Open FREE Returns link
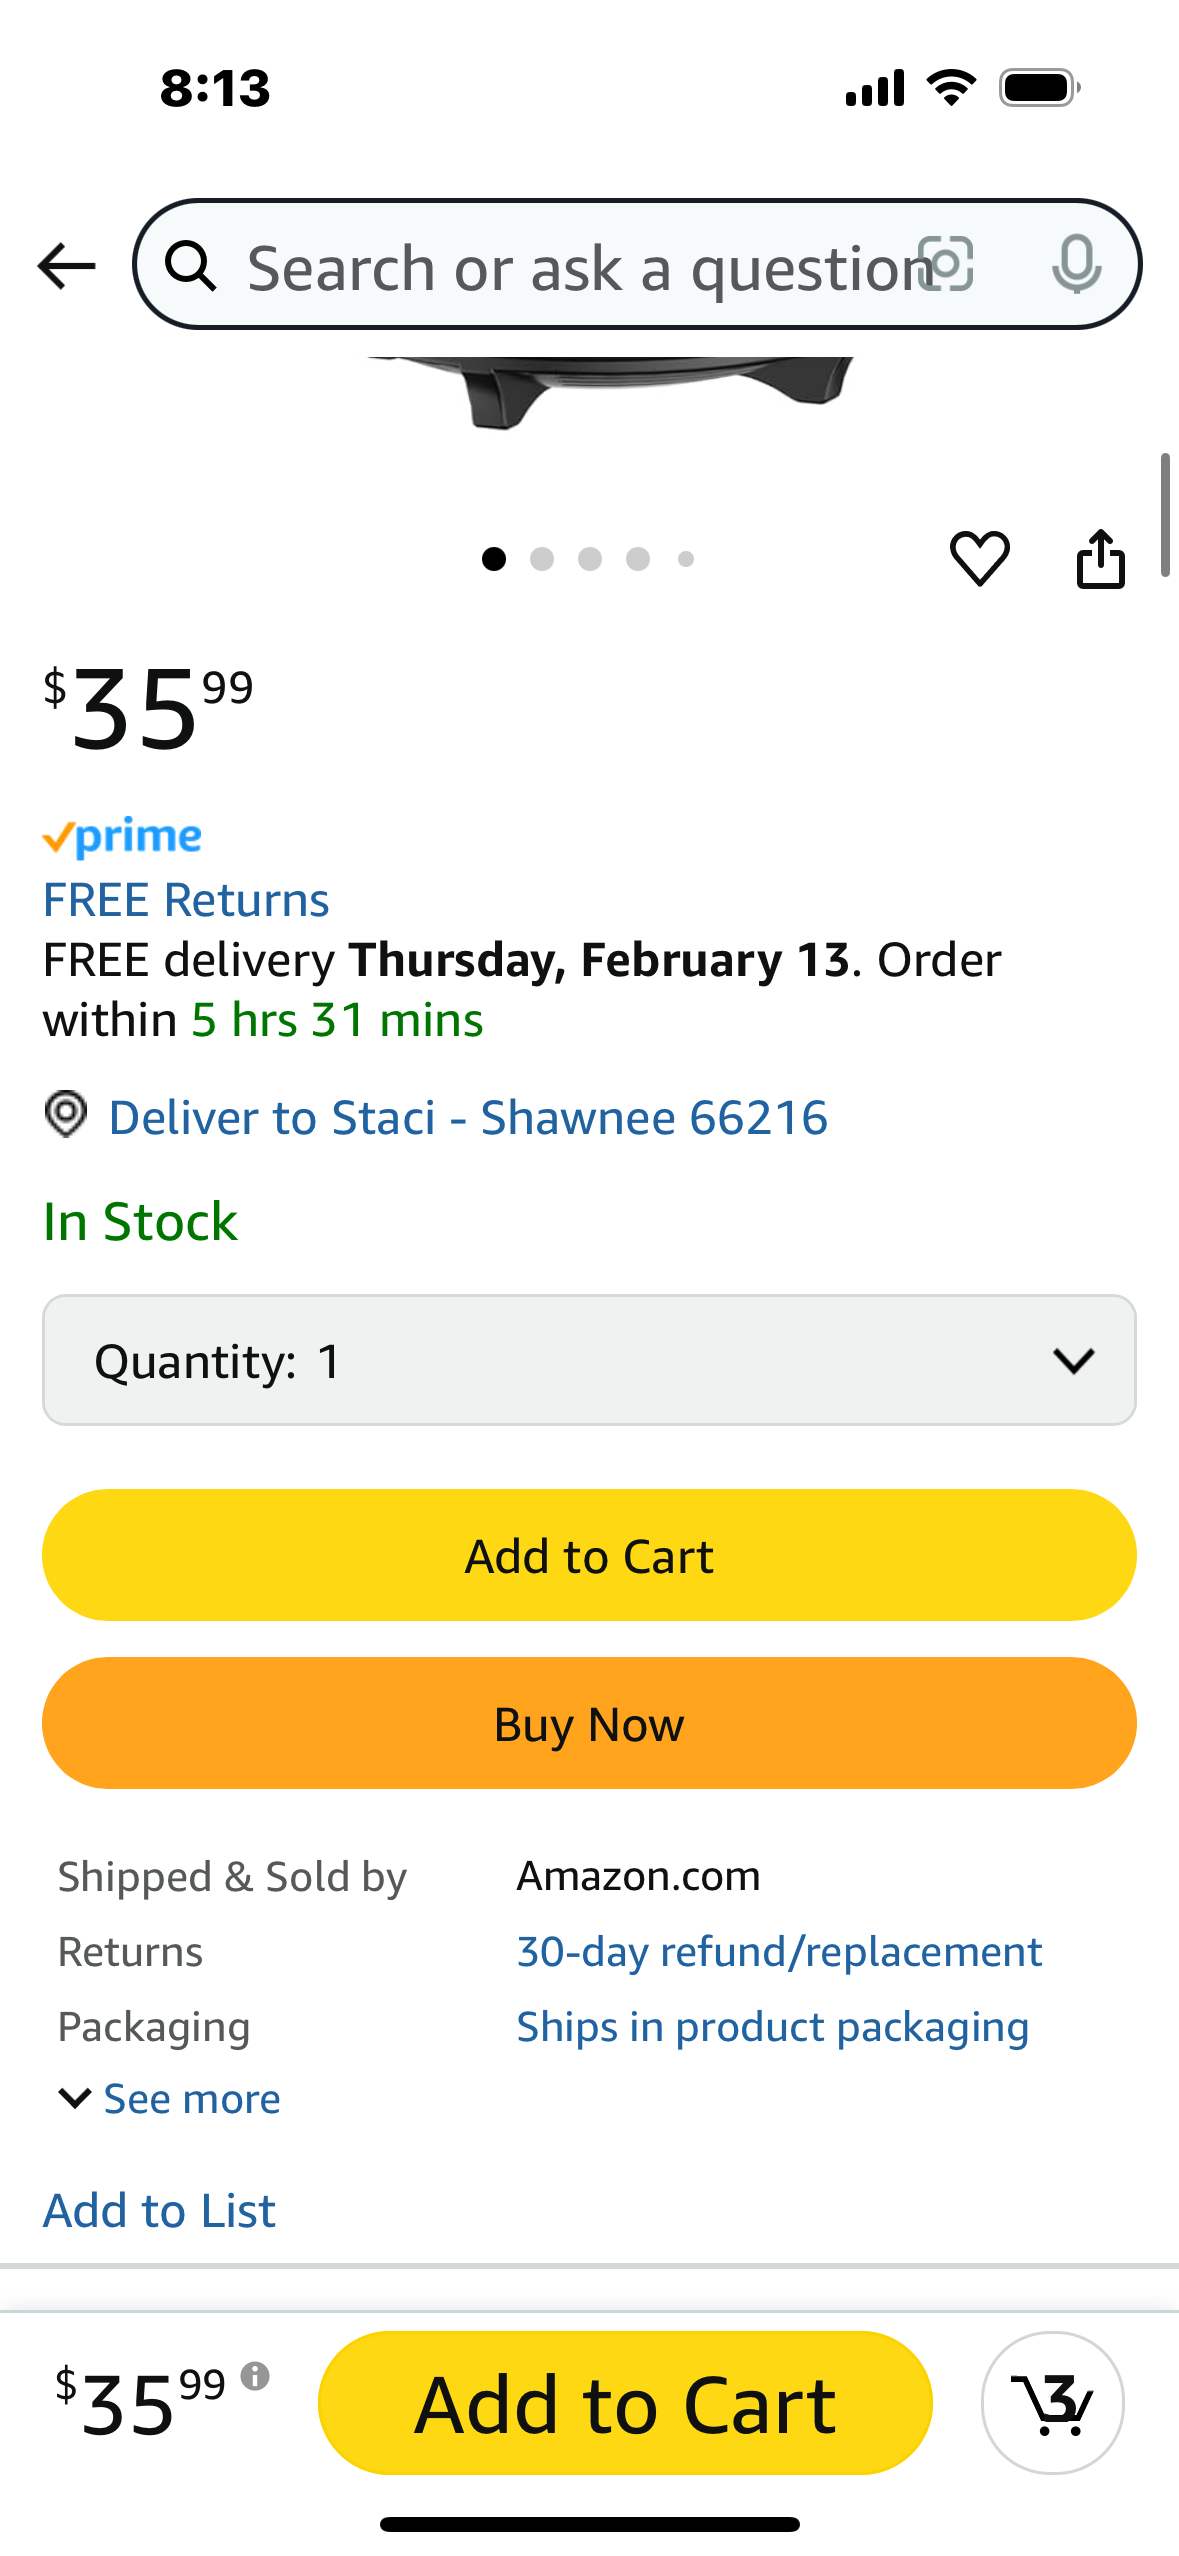This screenshot has height=2556, width=1179. pyautogui.click(x=186, y=900)
